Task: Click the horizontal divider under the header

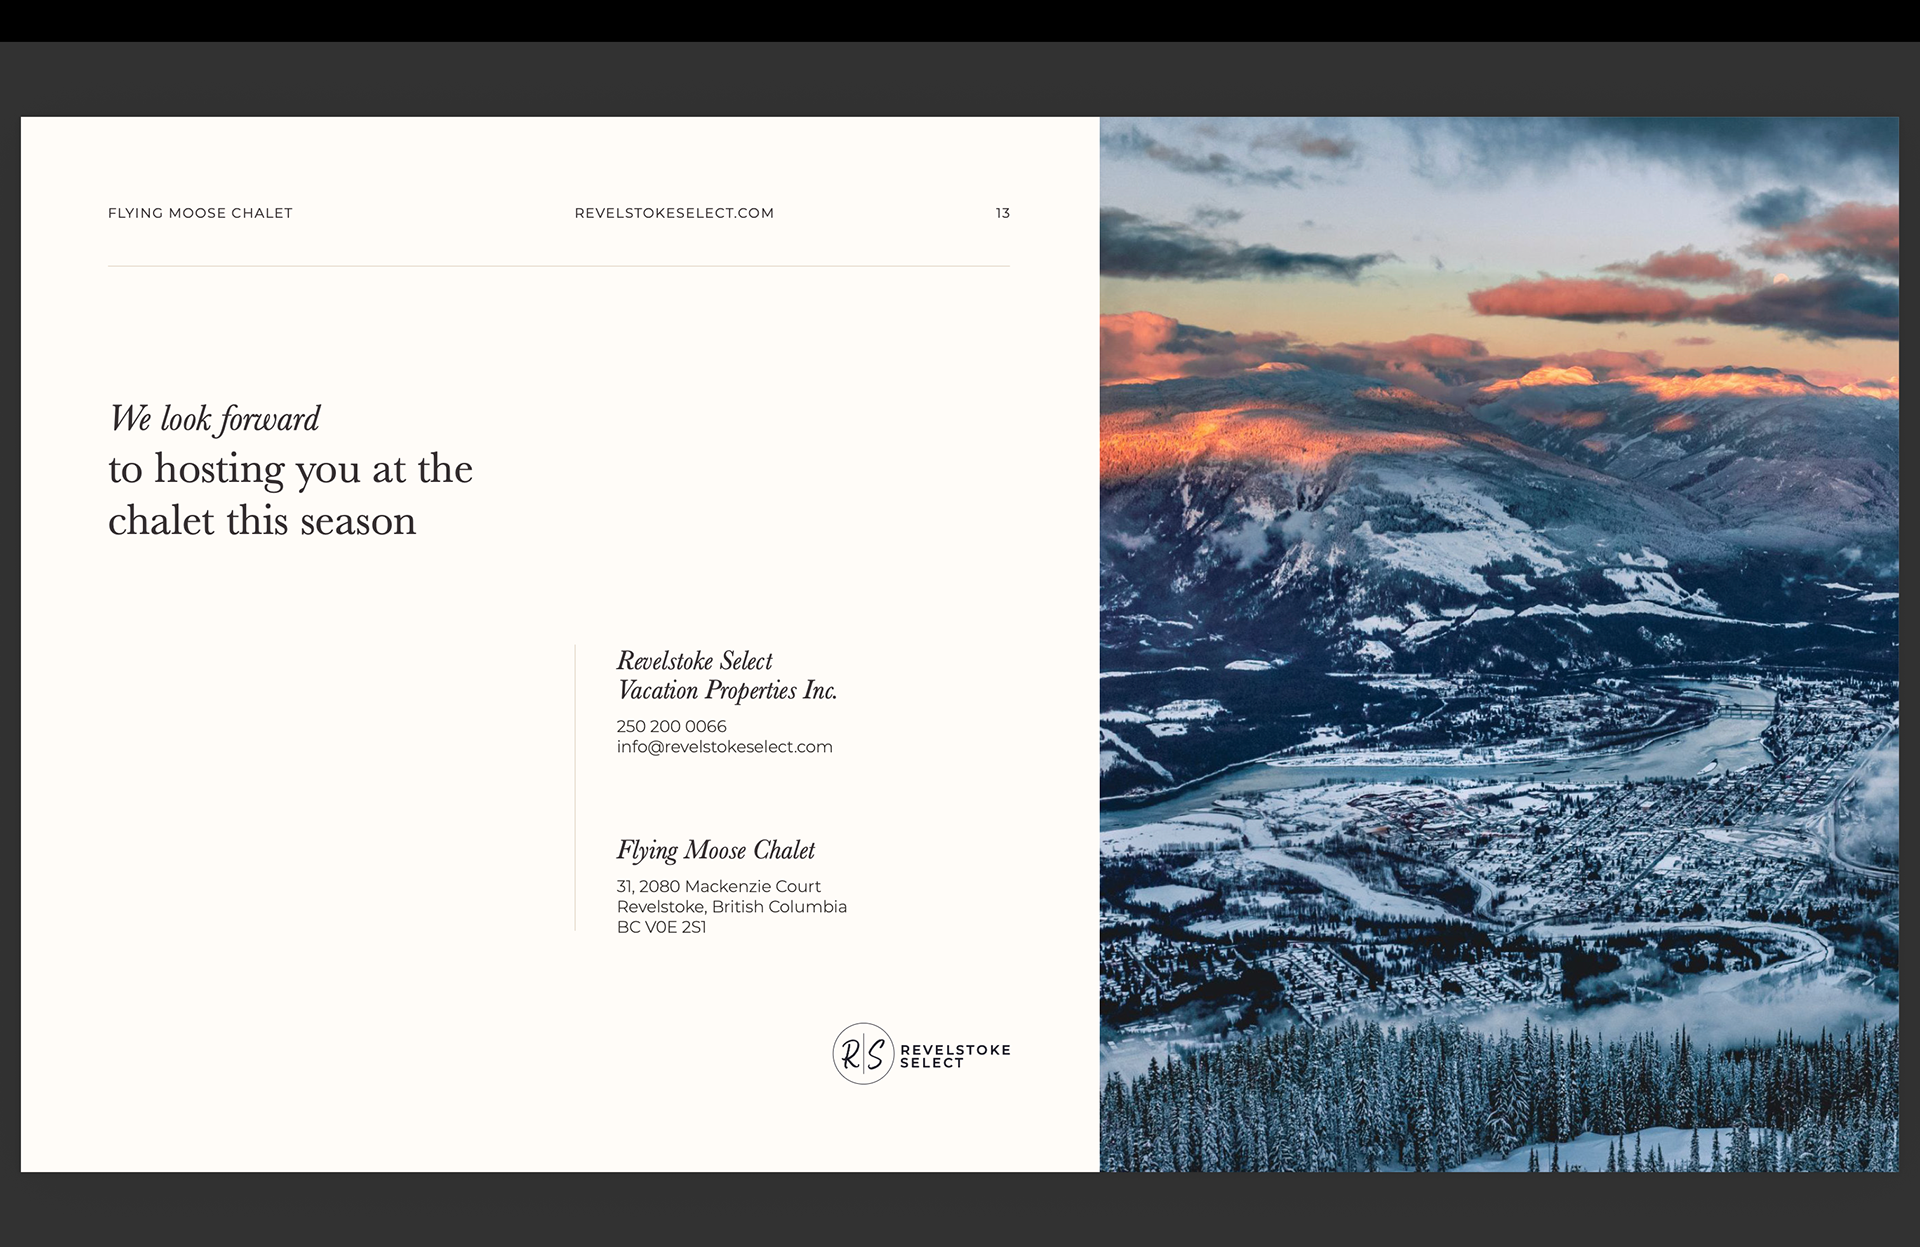Action: (558, 266)
